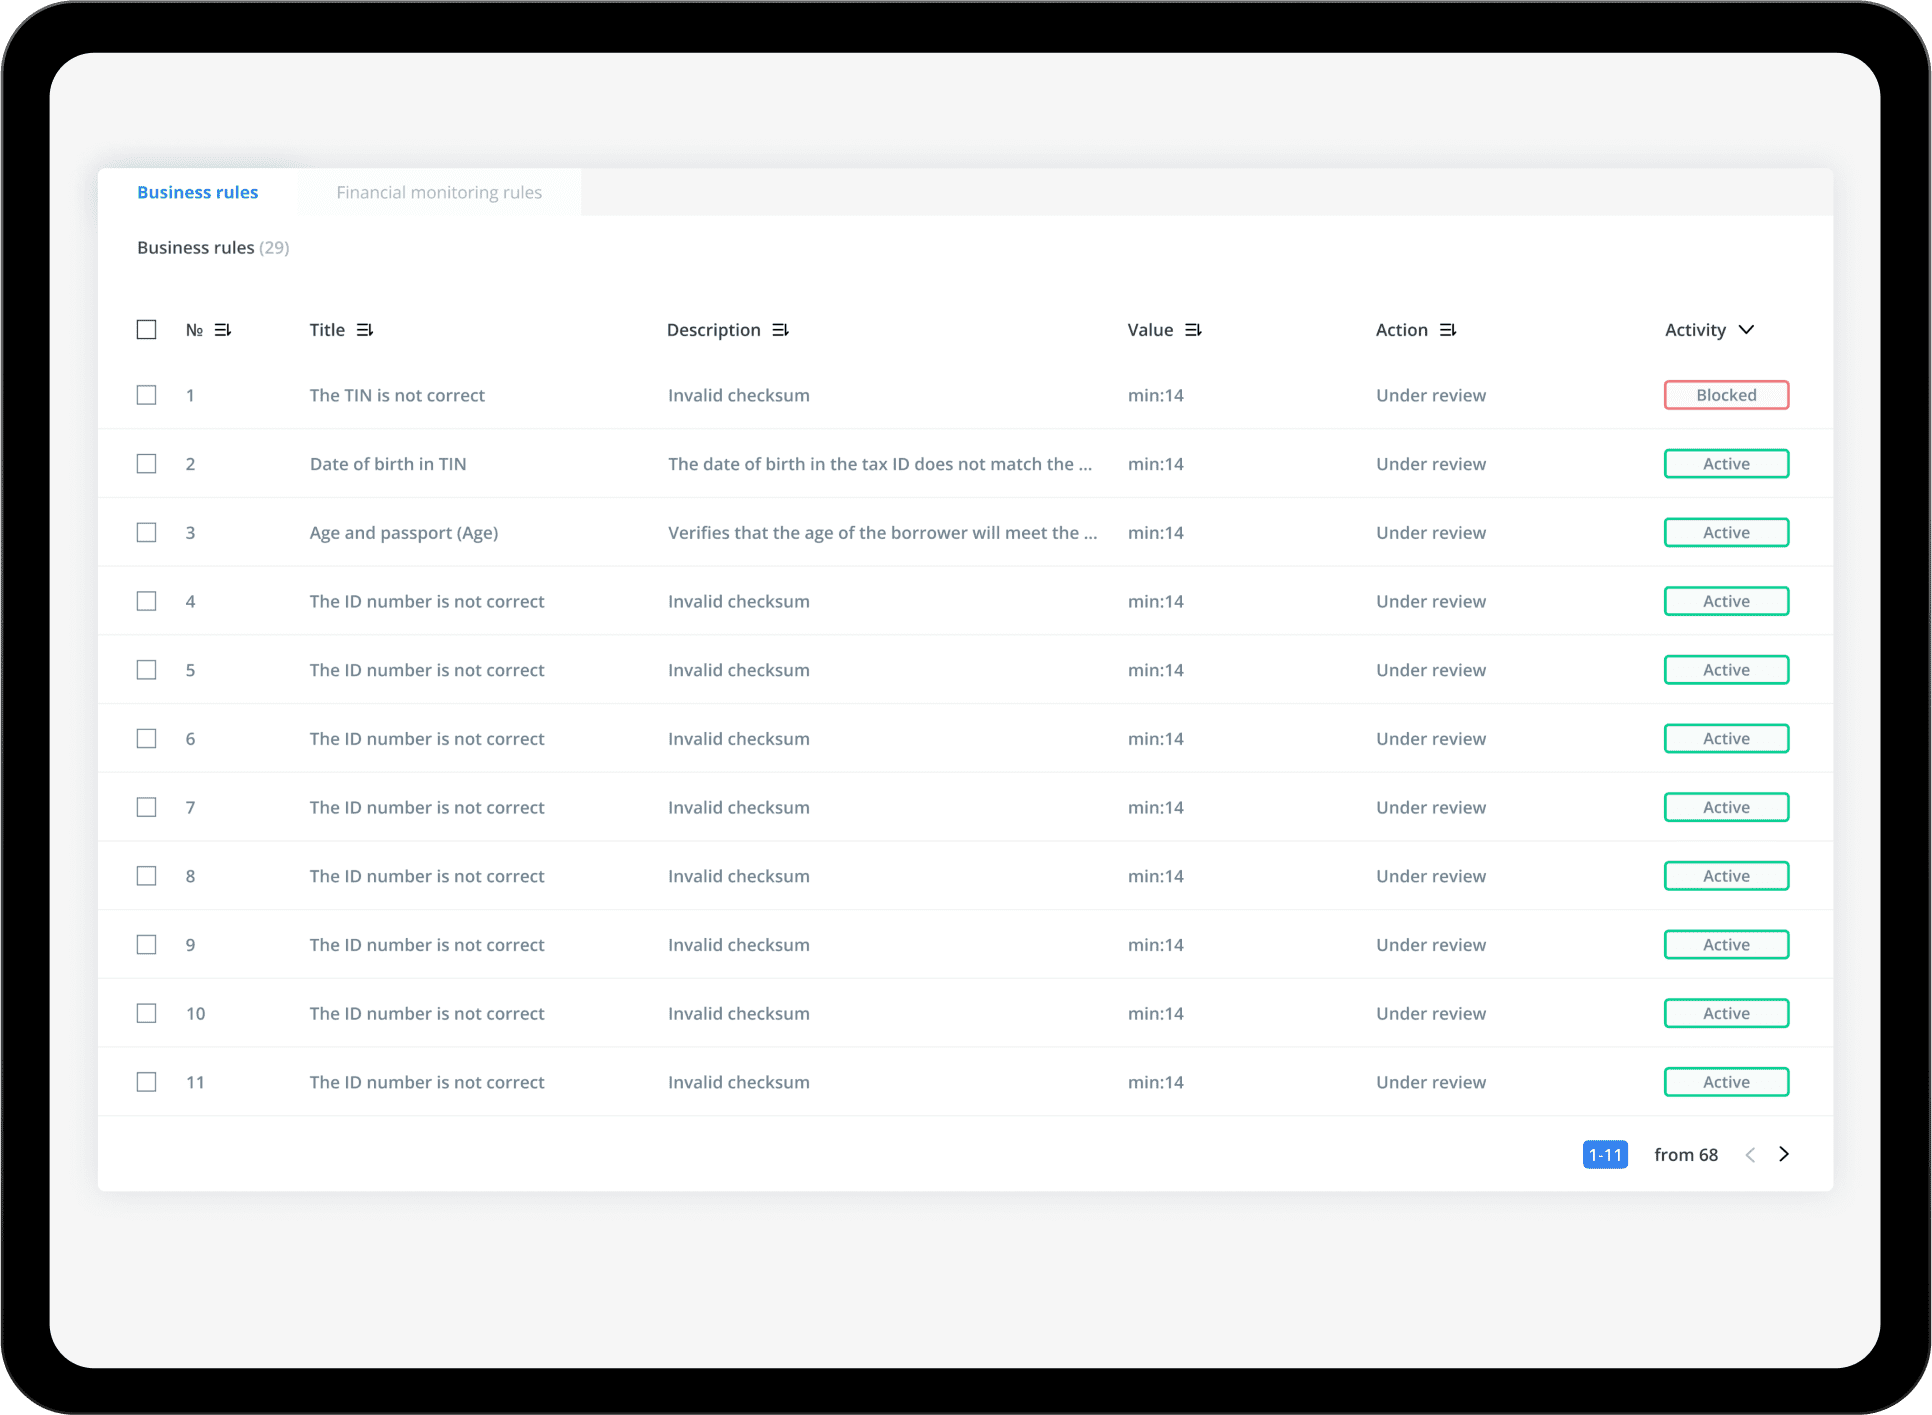Click the Action column header label
Image resolution: width=1932 pixels, height=1415 pixels.
(x=1401, y=330)
